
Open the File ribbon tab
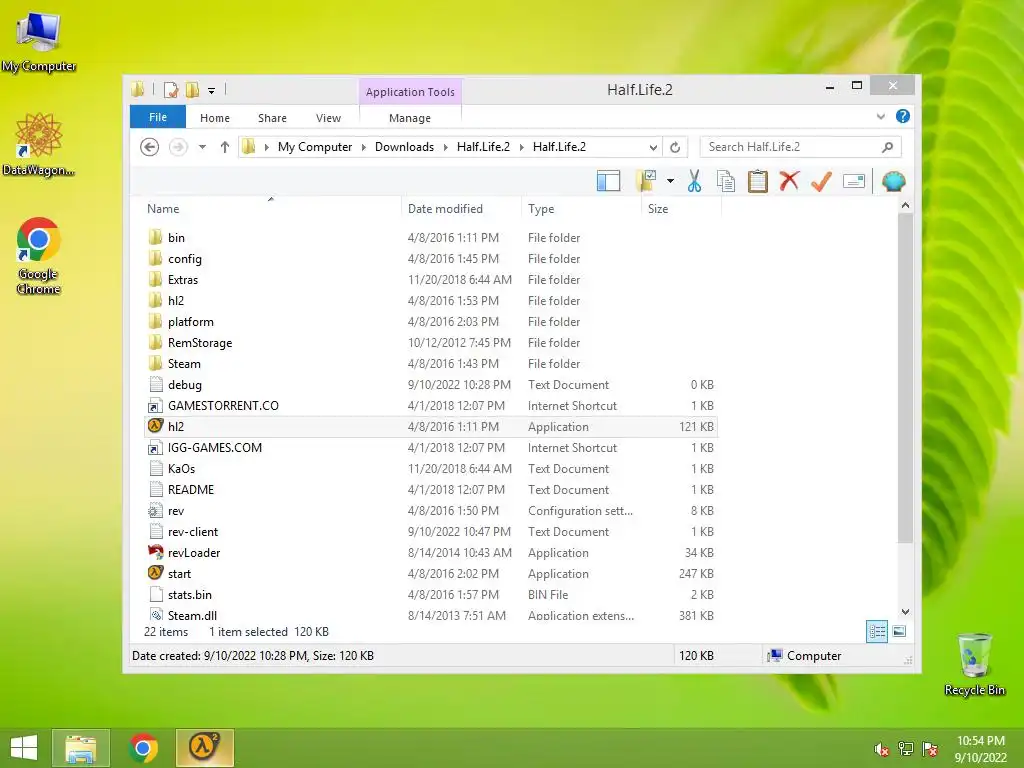coord(158,117)
